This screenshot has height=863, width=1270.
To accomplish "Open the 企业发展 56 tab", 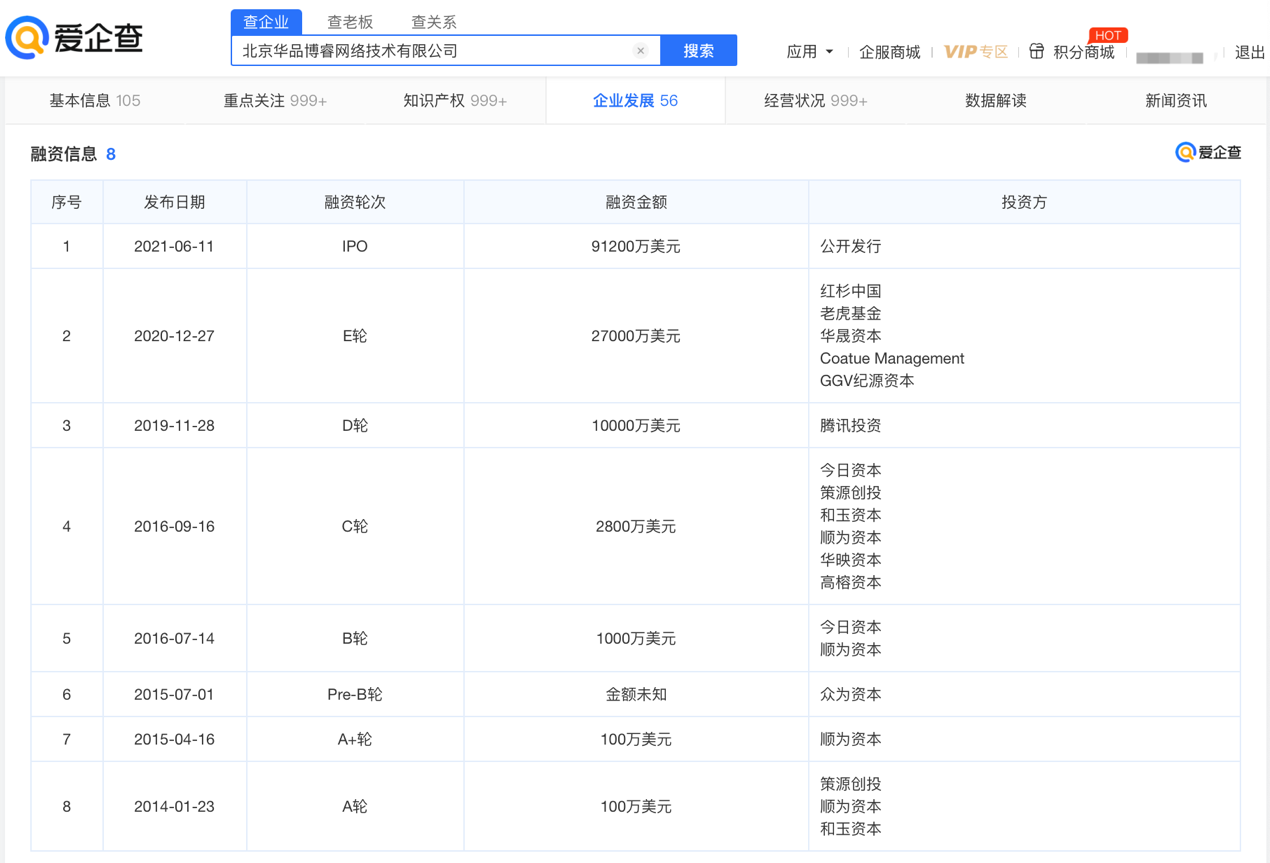I will click(635, 101).
